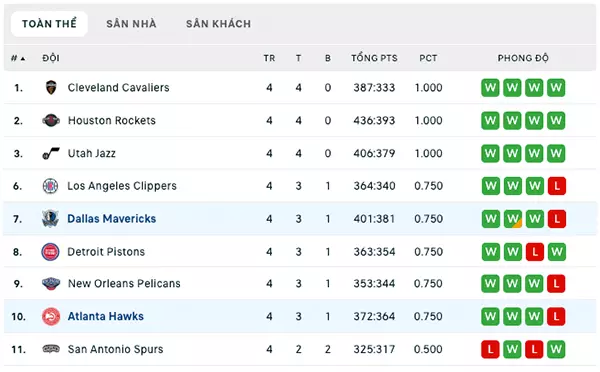Sort the table by the # rank column
600x372 pixels.
(18, 58)
